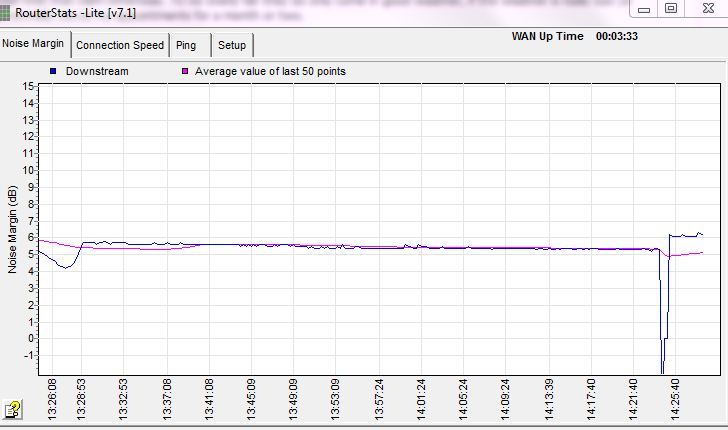The width and height of the screenshot is (728, 430).
Task: Click the 15 value on the dB axis
Action: tap(28, 86)
